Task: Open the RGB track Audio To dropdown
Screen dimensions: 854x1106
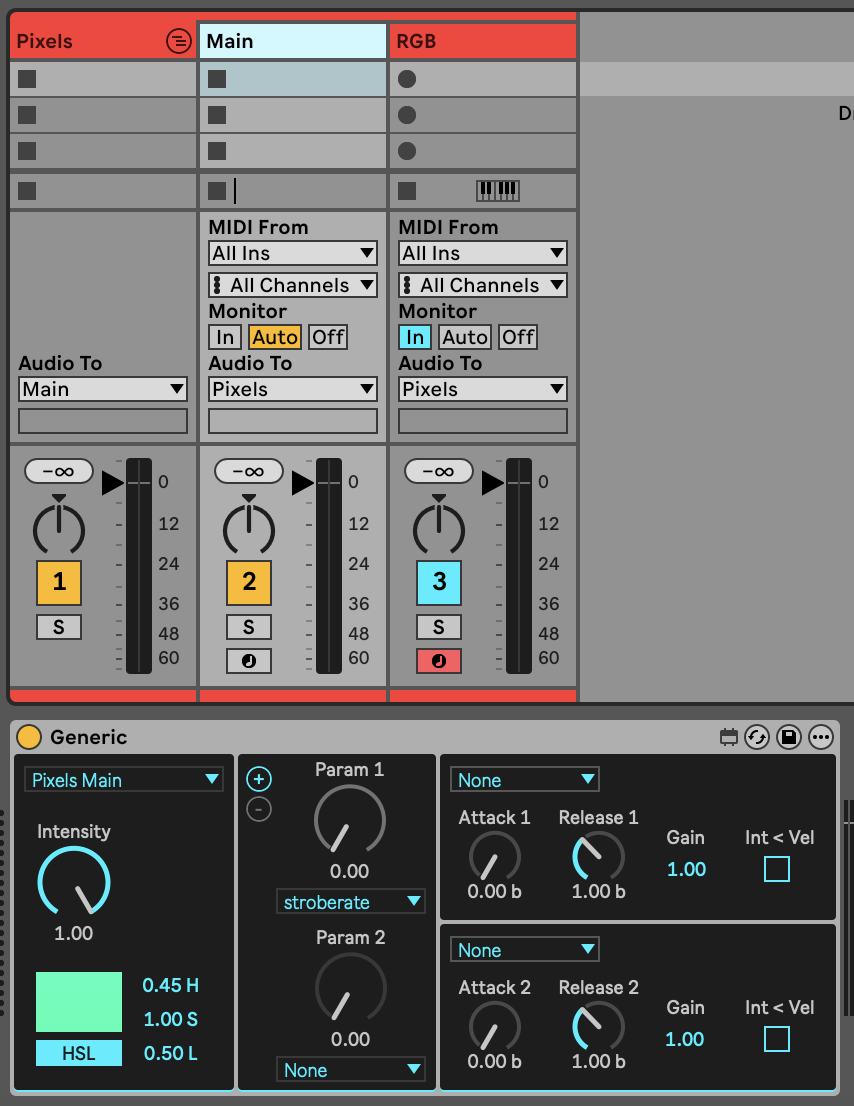Action: 483,389
